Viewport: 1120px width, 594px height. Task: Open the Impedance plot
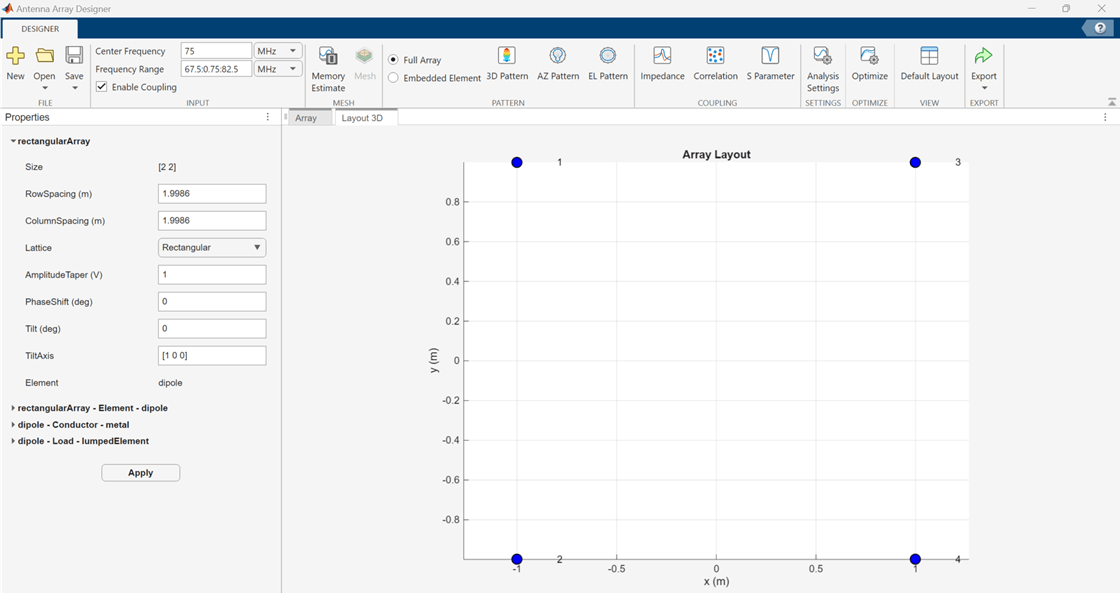click(x=662, y=56)
